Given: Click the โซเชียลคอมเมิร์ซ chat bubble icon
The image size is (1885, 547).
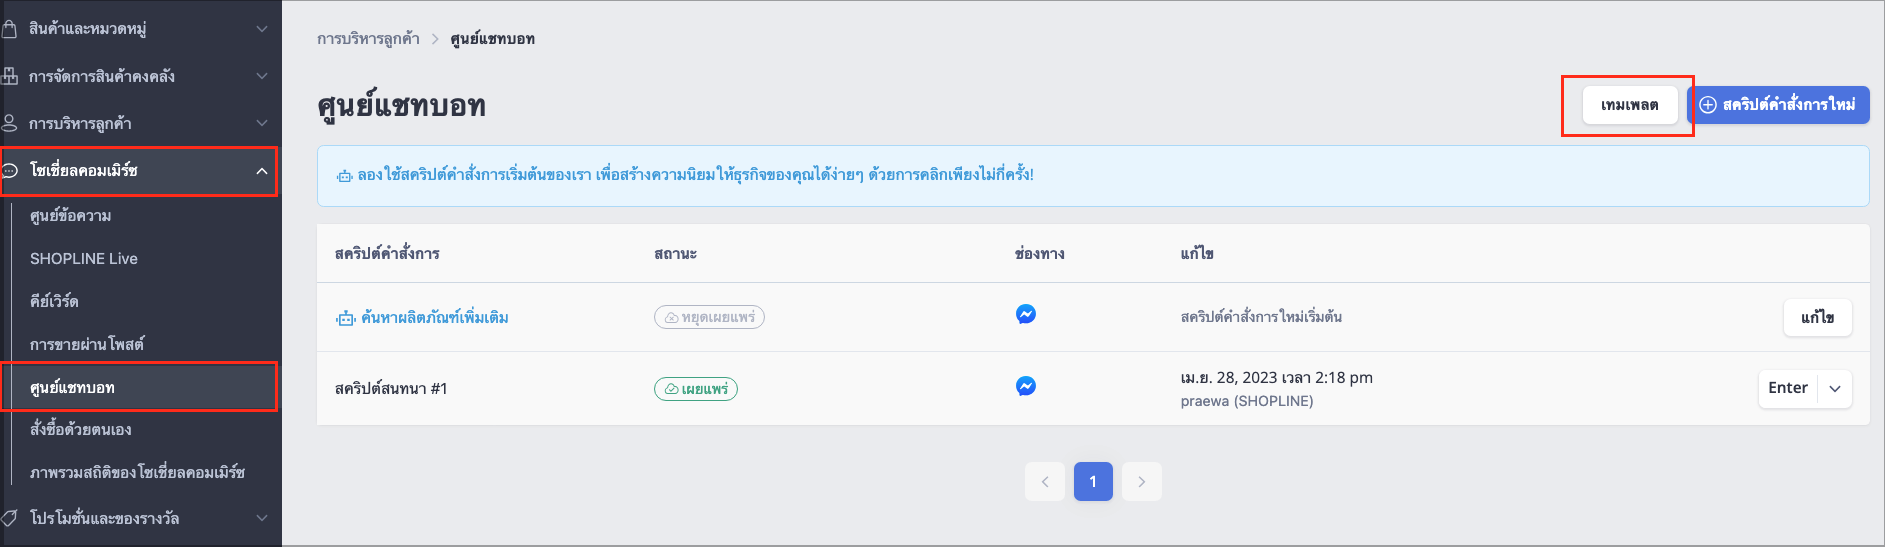Looking at the screenshot, I should pos(10,171).
